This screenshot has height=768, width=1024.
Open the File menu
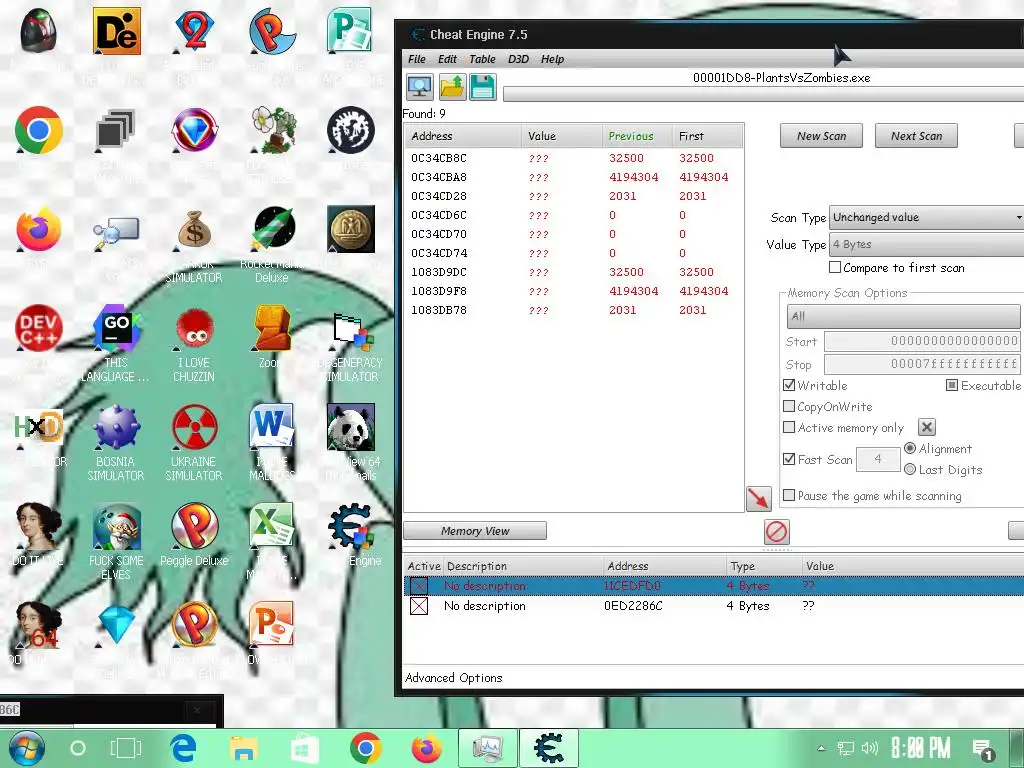pos(417,59)
